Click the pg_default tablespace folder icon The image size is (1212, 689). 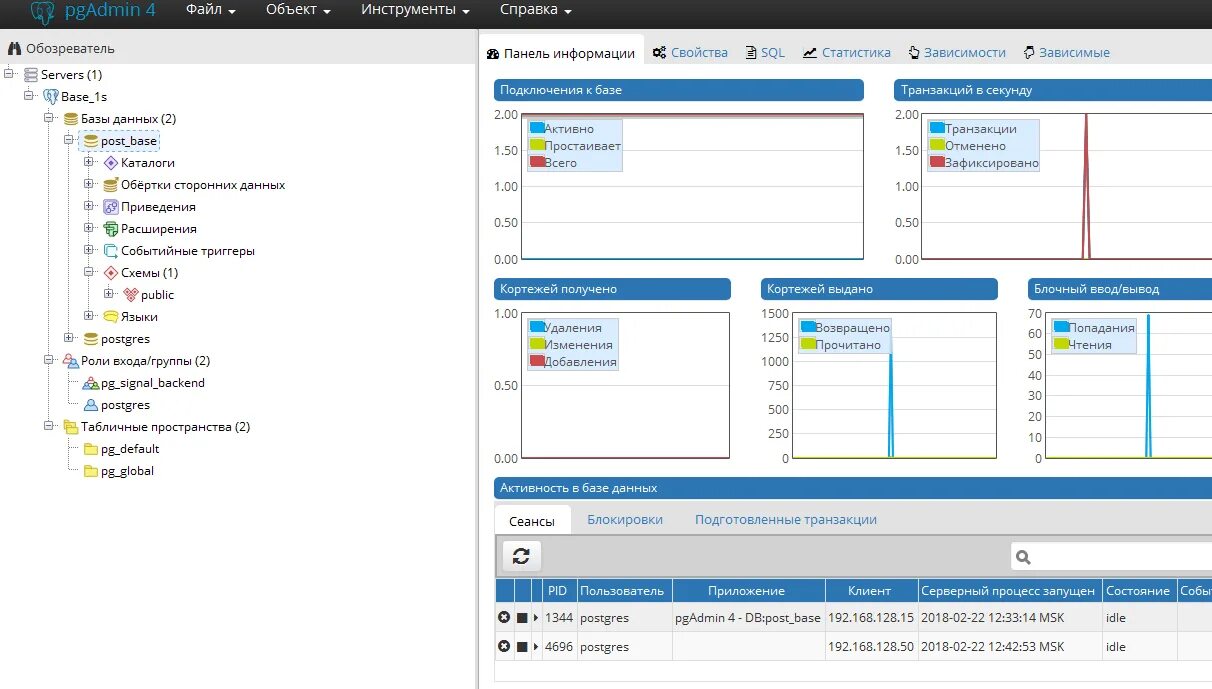coord(90,449)
